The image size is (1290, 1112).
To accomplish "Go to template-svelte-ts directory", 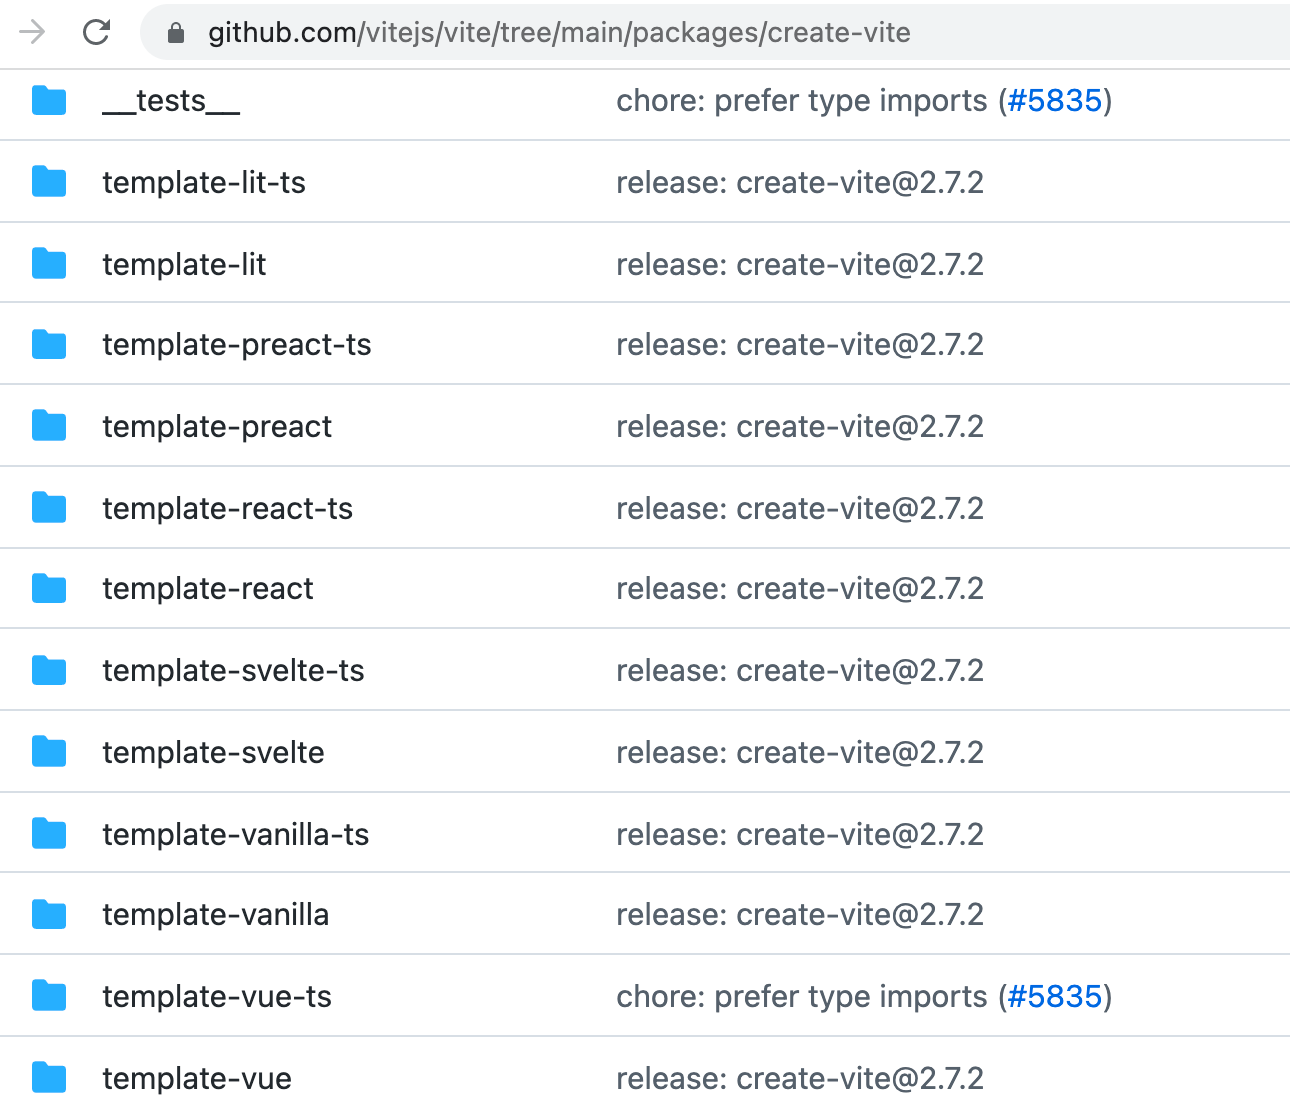I will point(233,671).
